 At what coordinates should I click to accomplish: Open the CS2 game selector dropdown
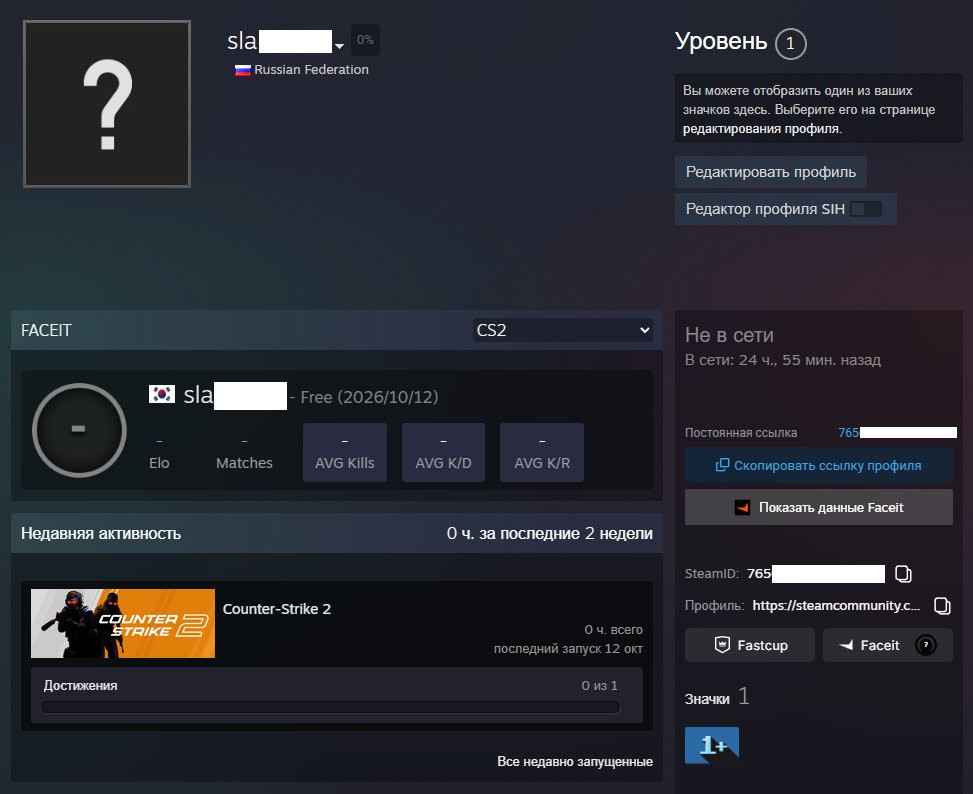(x=563, y=330)
